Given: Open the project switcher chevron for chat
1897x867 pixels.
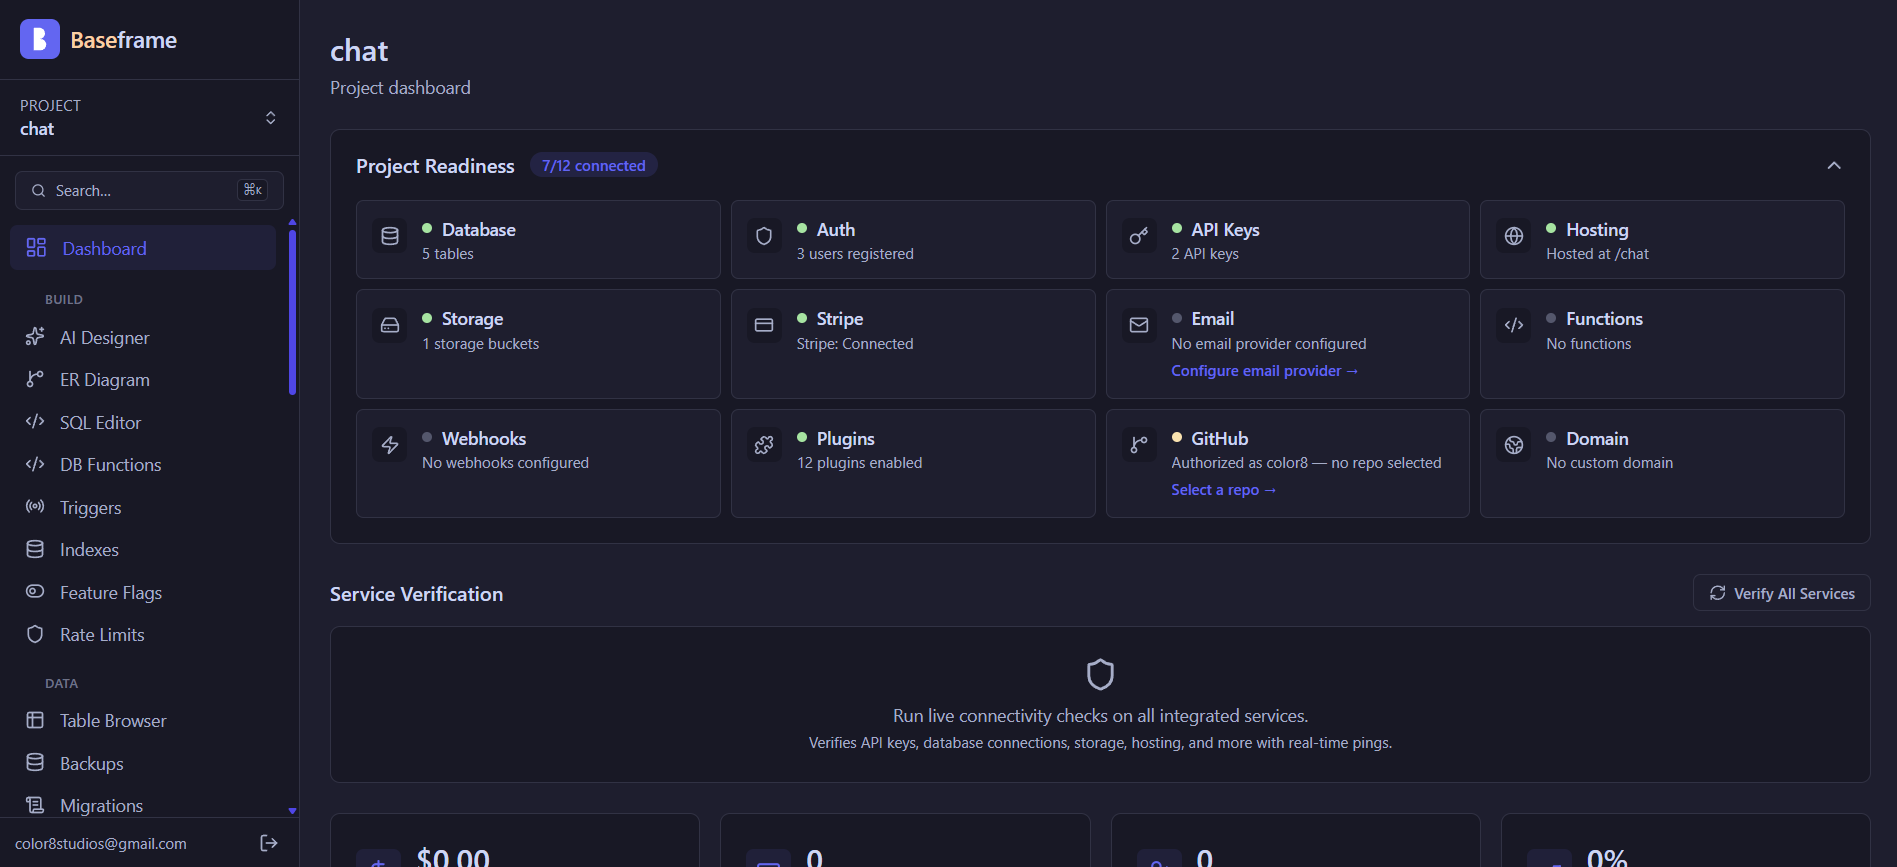Looking at the screenshot, I should click(x=270, y=118).
